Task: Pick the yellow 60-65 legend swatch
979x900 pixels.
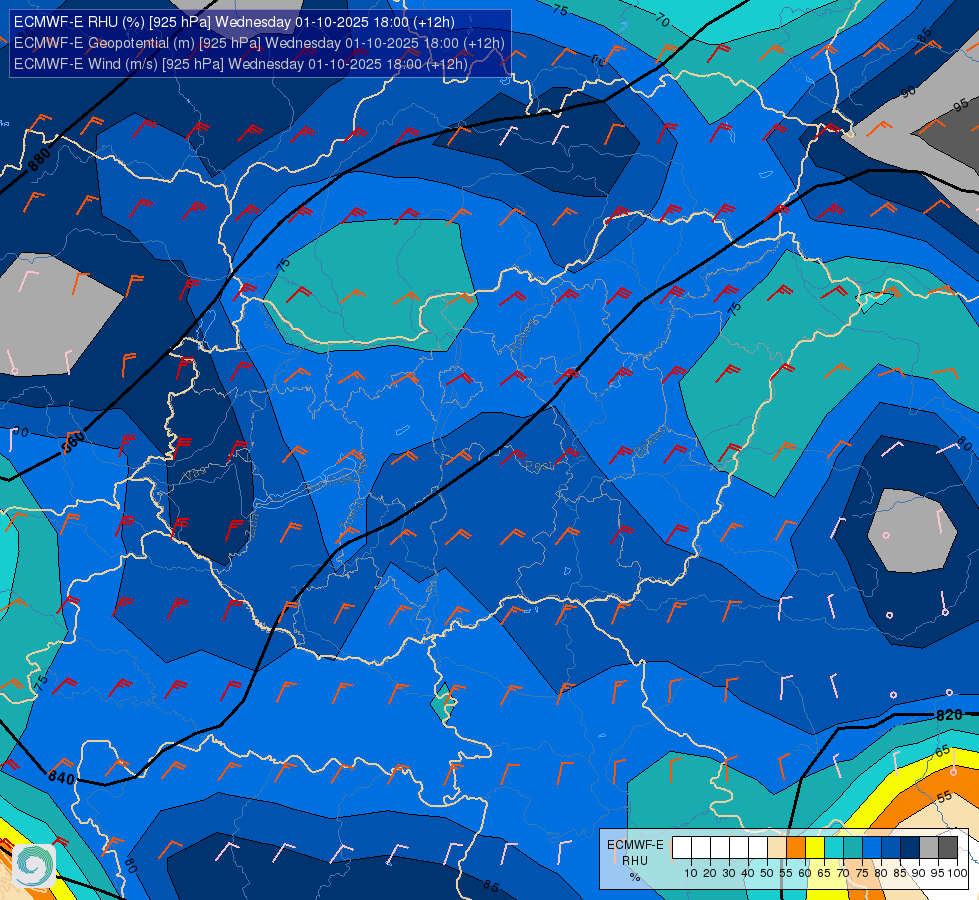Action: [x=815, y=847]
